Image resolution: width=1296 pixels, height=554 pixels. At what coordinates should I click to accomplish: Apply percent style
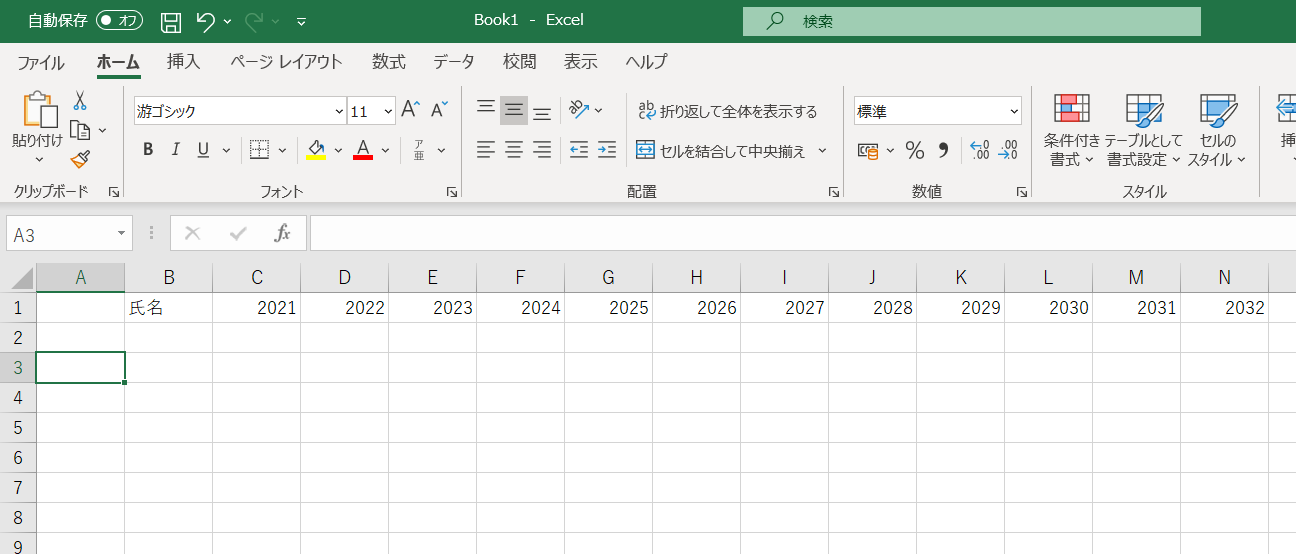click(x=914, y=151)
